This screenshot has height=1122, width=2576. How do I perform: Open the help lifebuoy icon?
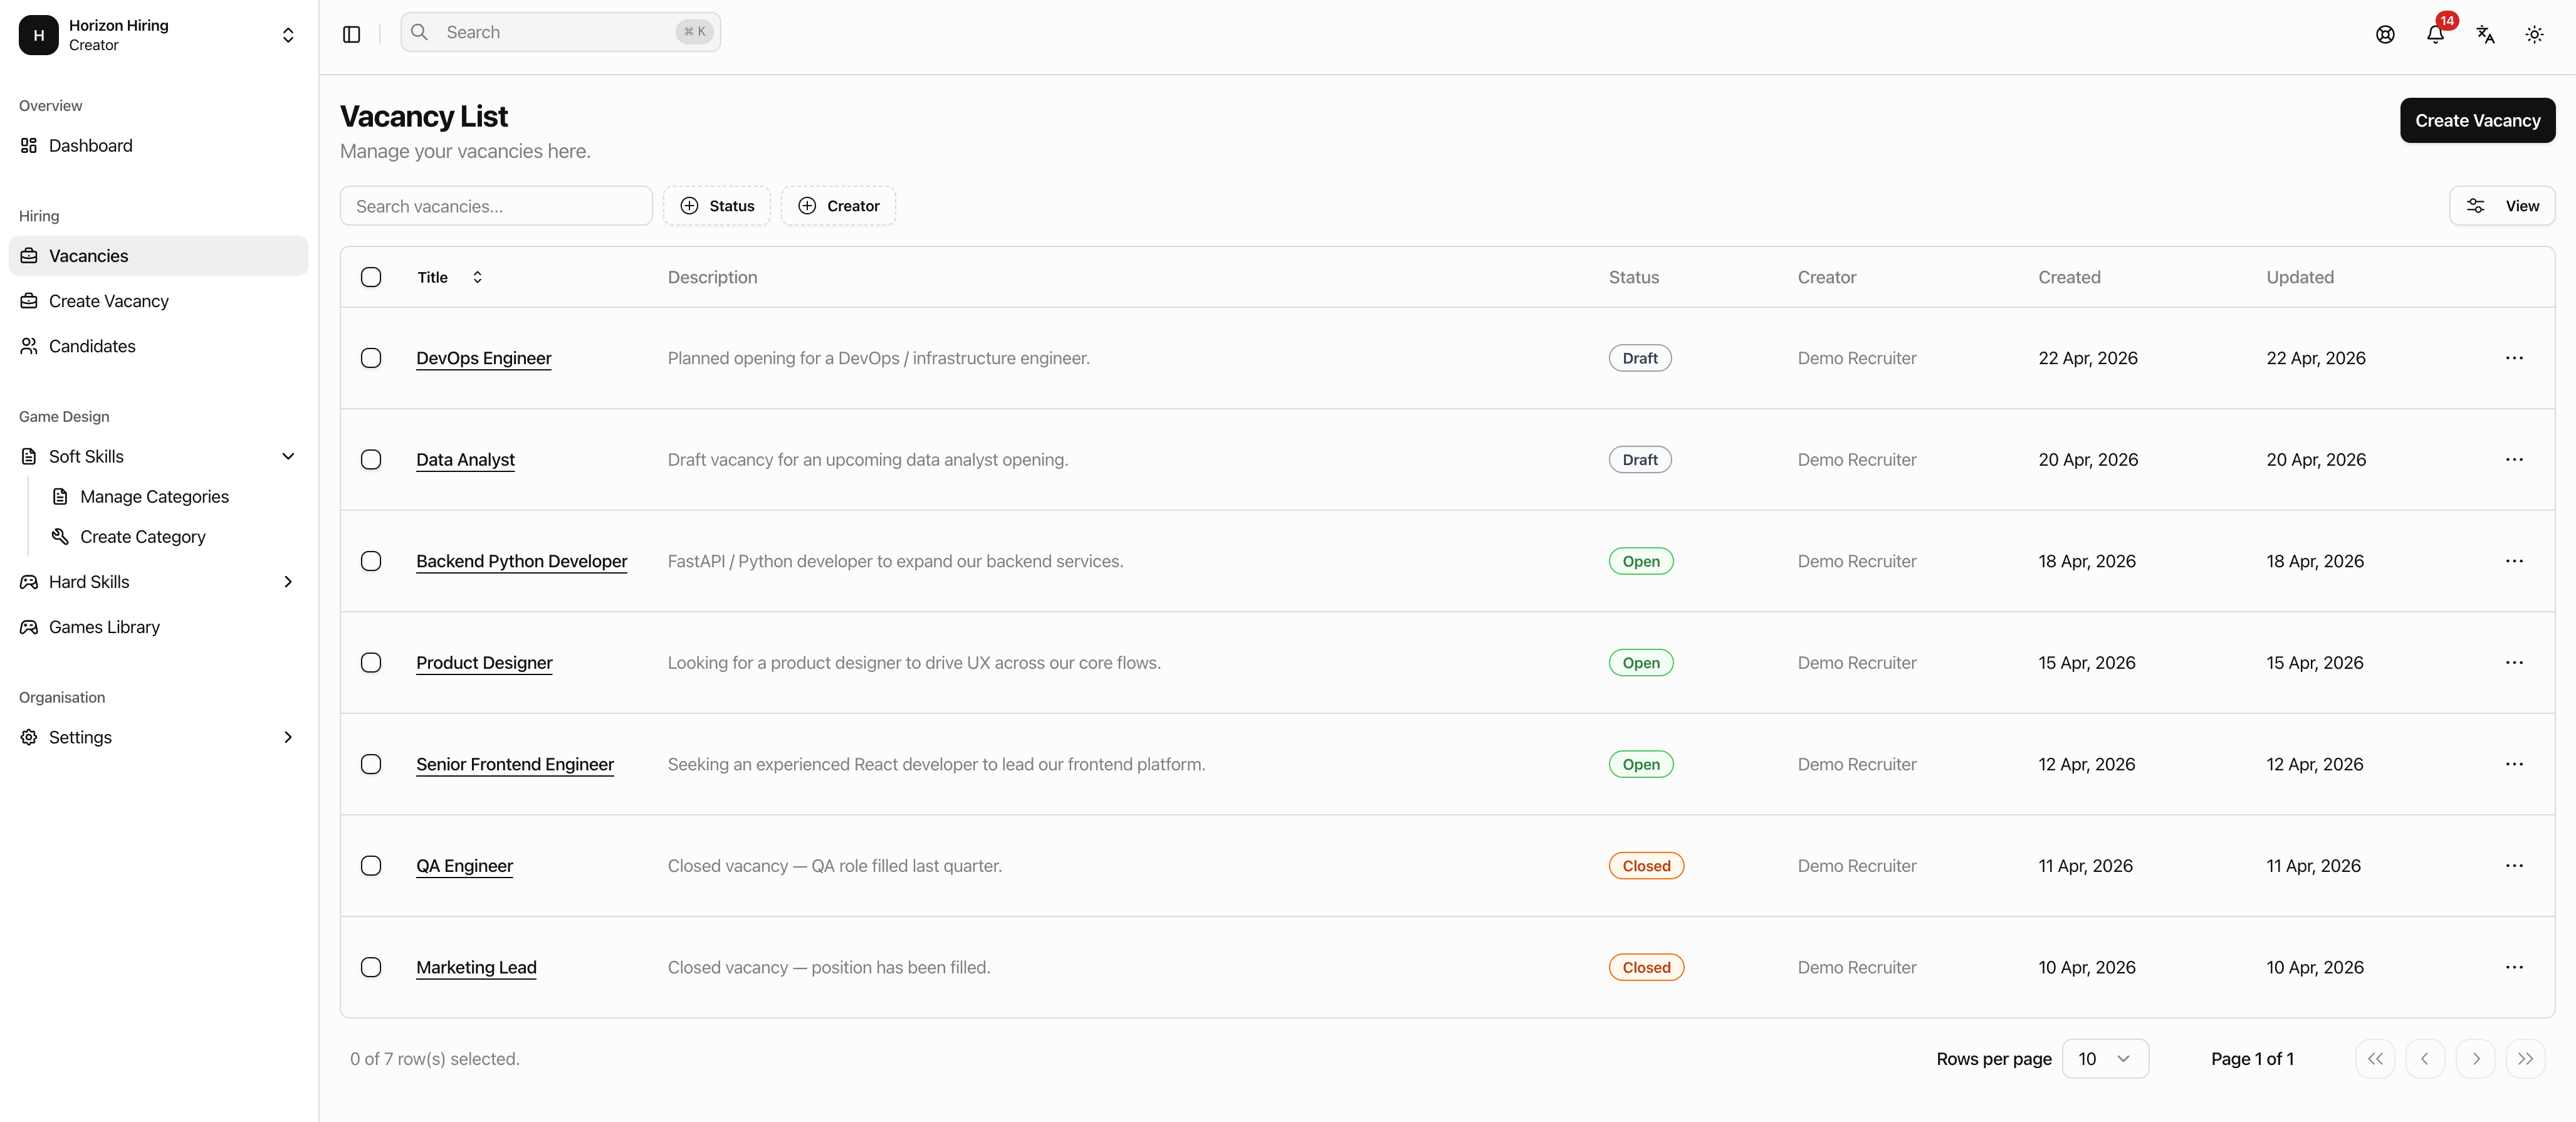point(2385,34)
